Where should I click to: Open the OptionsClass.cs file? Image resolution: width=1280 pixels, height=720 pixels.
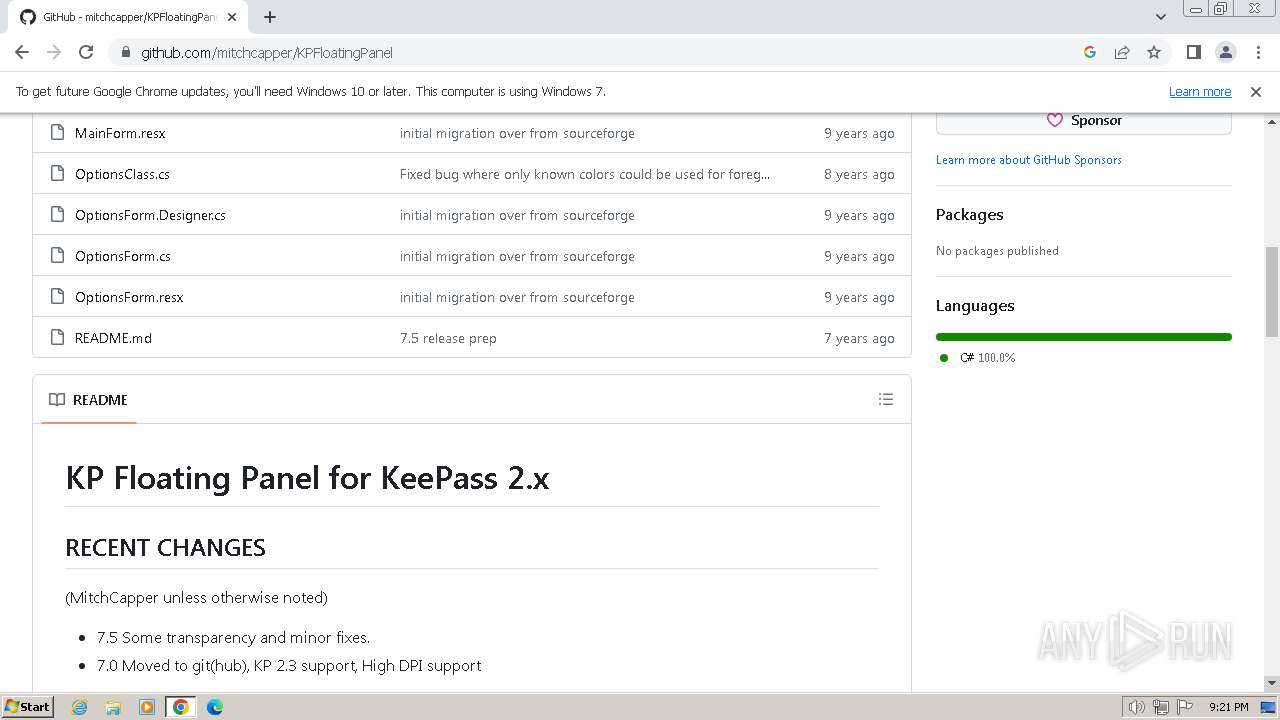click(122, 174)
